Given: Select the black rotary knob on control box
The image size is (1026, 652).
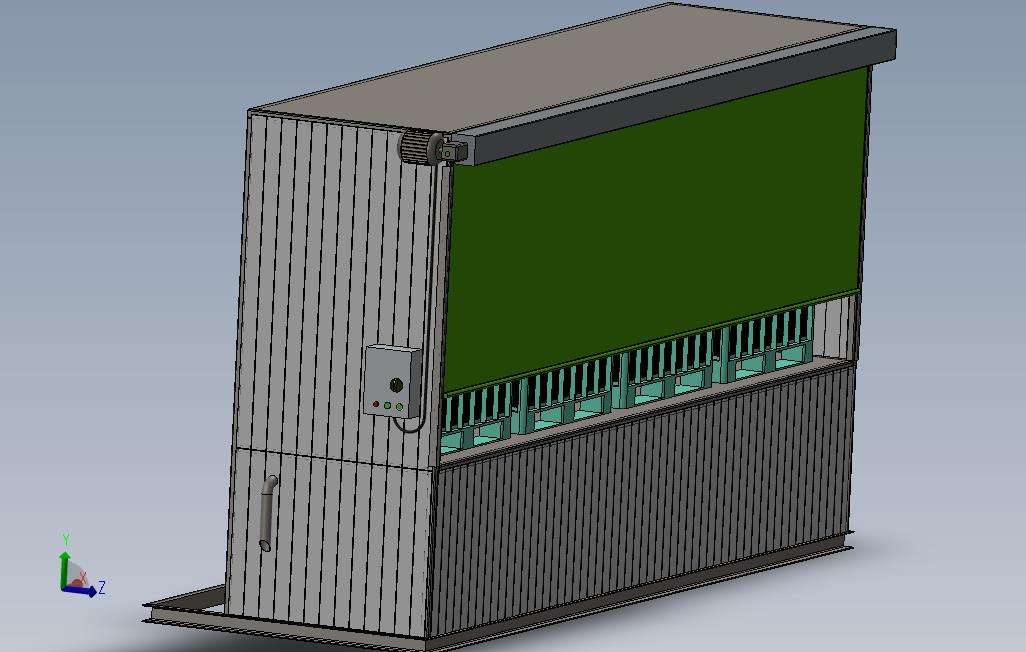Looking at the screenshot, I should point(396,384).
